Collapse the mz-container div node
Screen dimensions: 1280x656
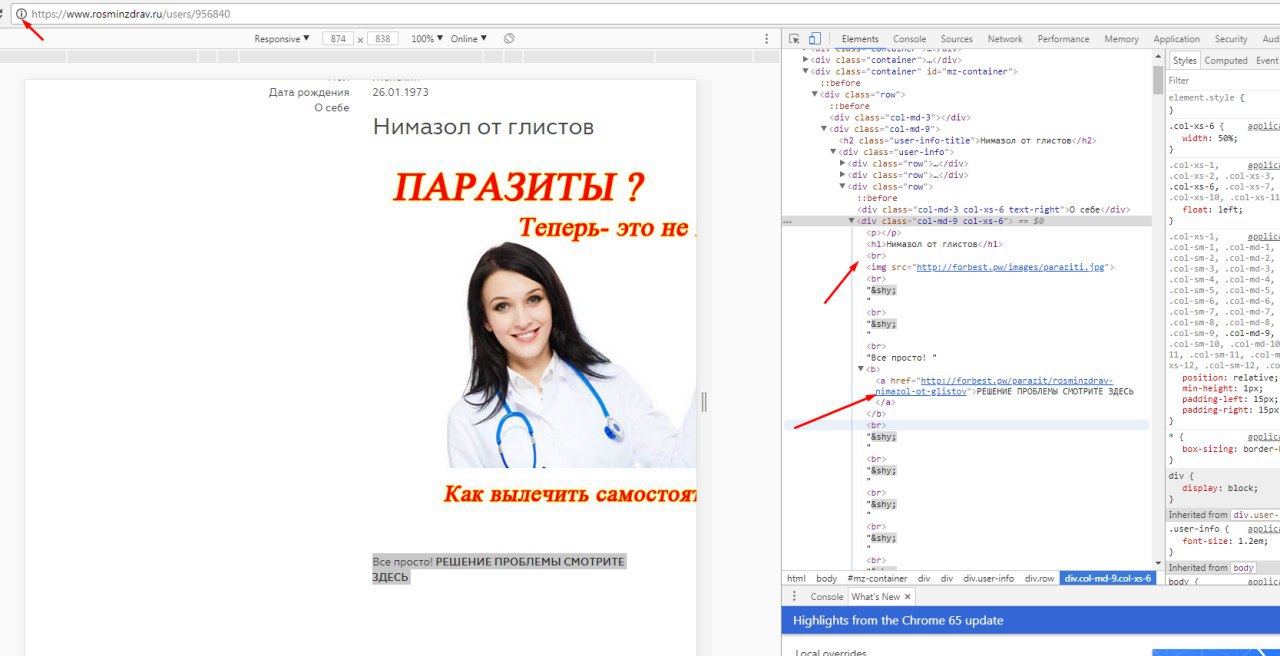pyautogui.click(x=806, y=71)
